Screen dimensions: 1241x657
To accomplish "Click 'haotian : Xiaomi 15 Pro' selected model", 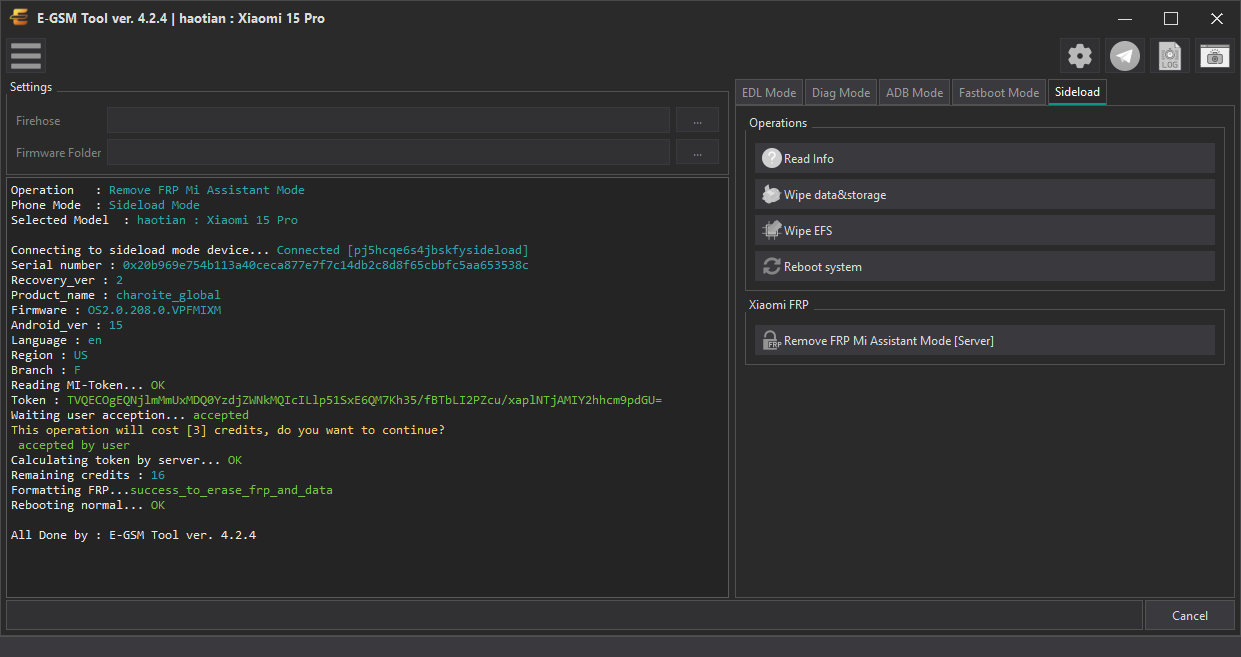I will pyautogui.click(x=217, y=220).
